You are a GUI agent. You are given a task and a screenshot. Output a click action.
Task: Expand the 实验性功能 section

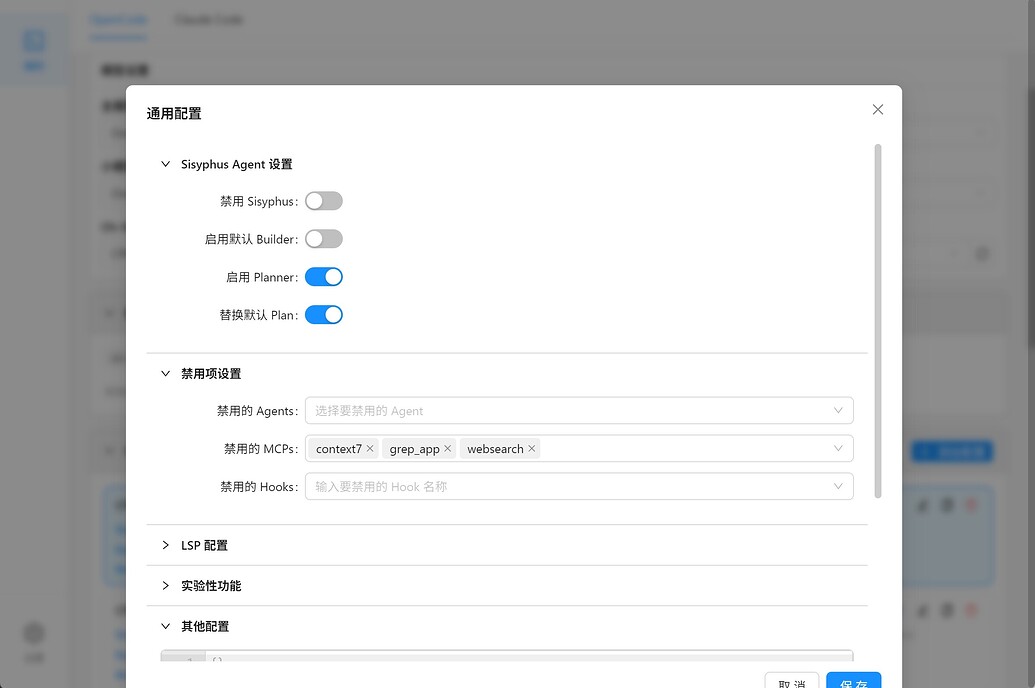pos(166,586)
